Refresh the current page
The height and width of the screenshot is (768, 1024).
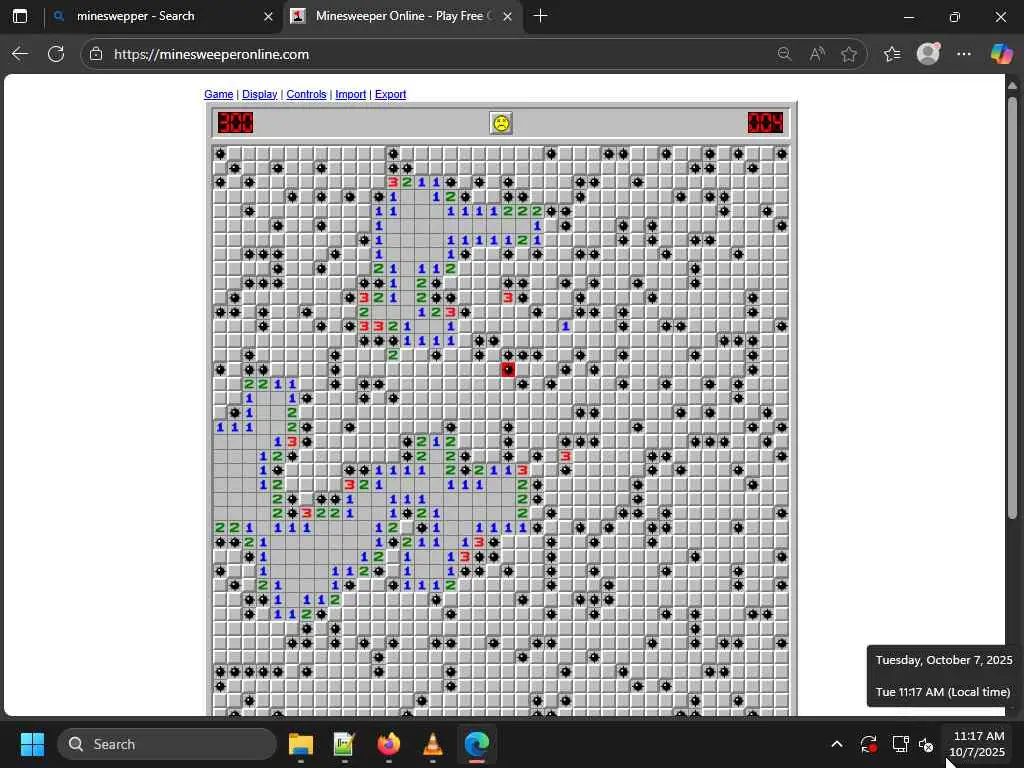[56, 54]
